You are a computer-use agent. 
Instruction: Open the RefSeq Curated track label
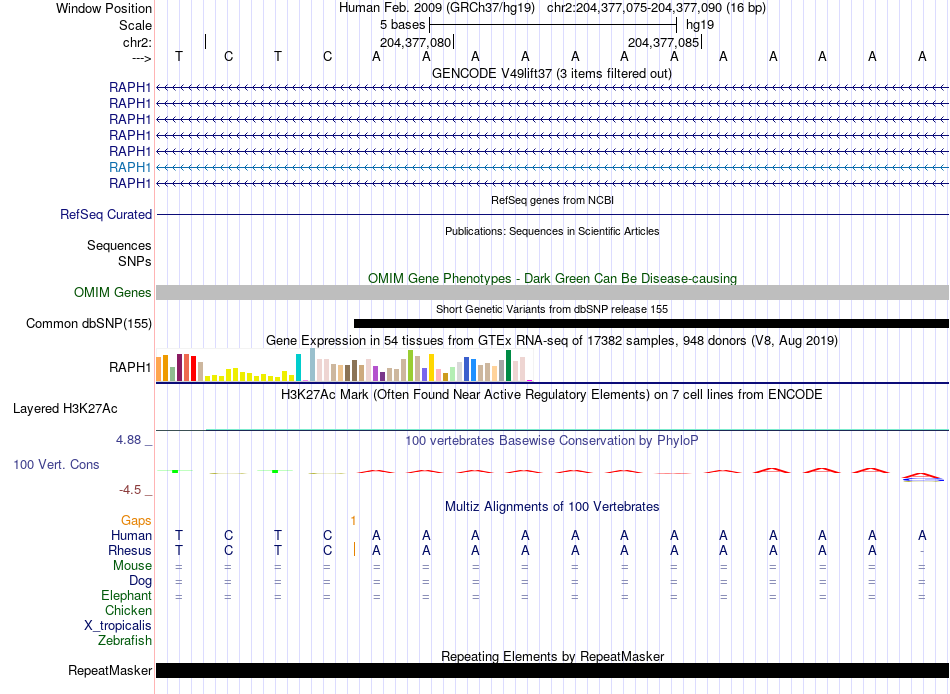coord(106,215)
